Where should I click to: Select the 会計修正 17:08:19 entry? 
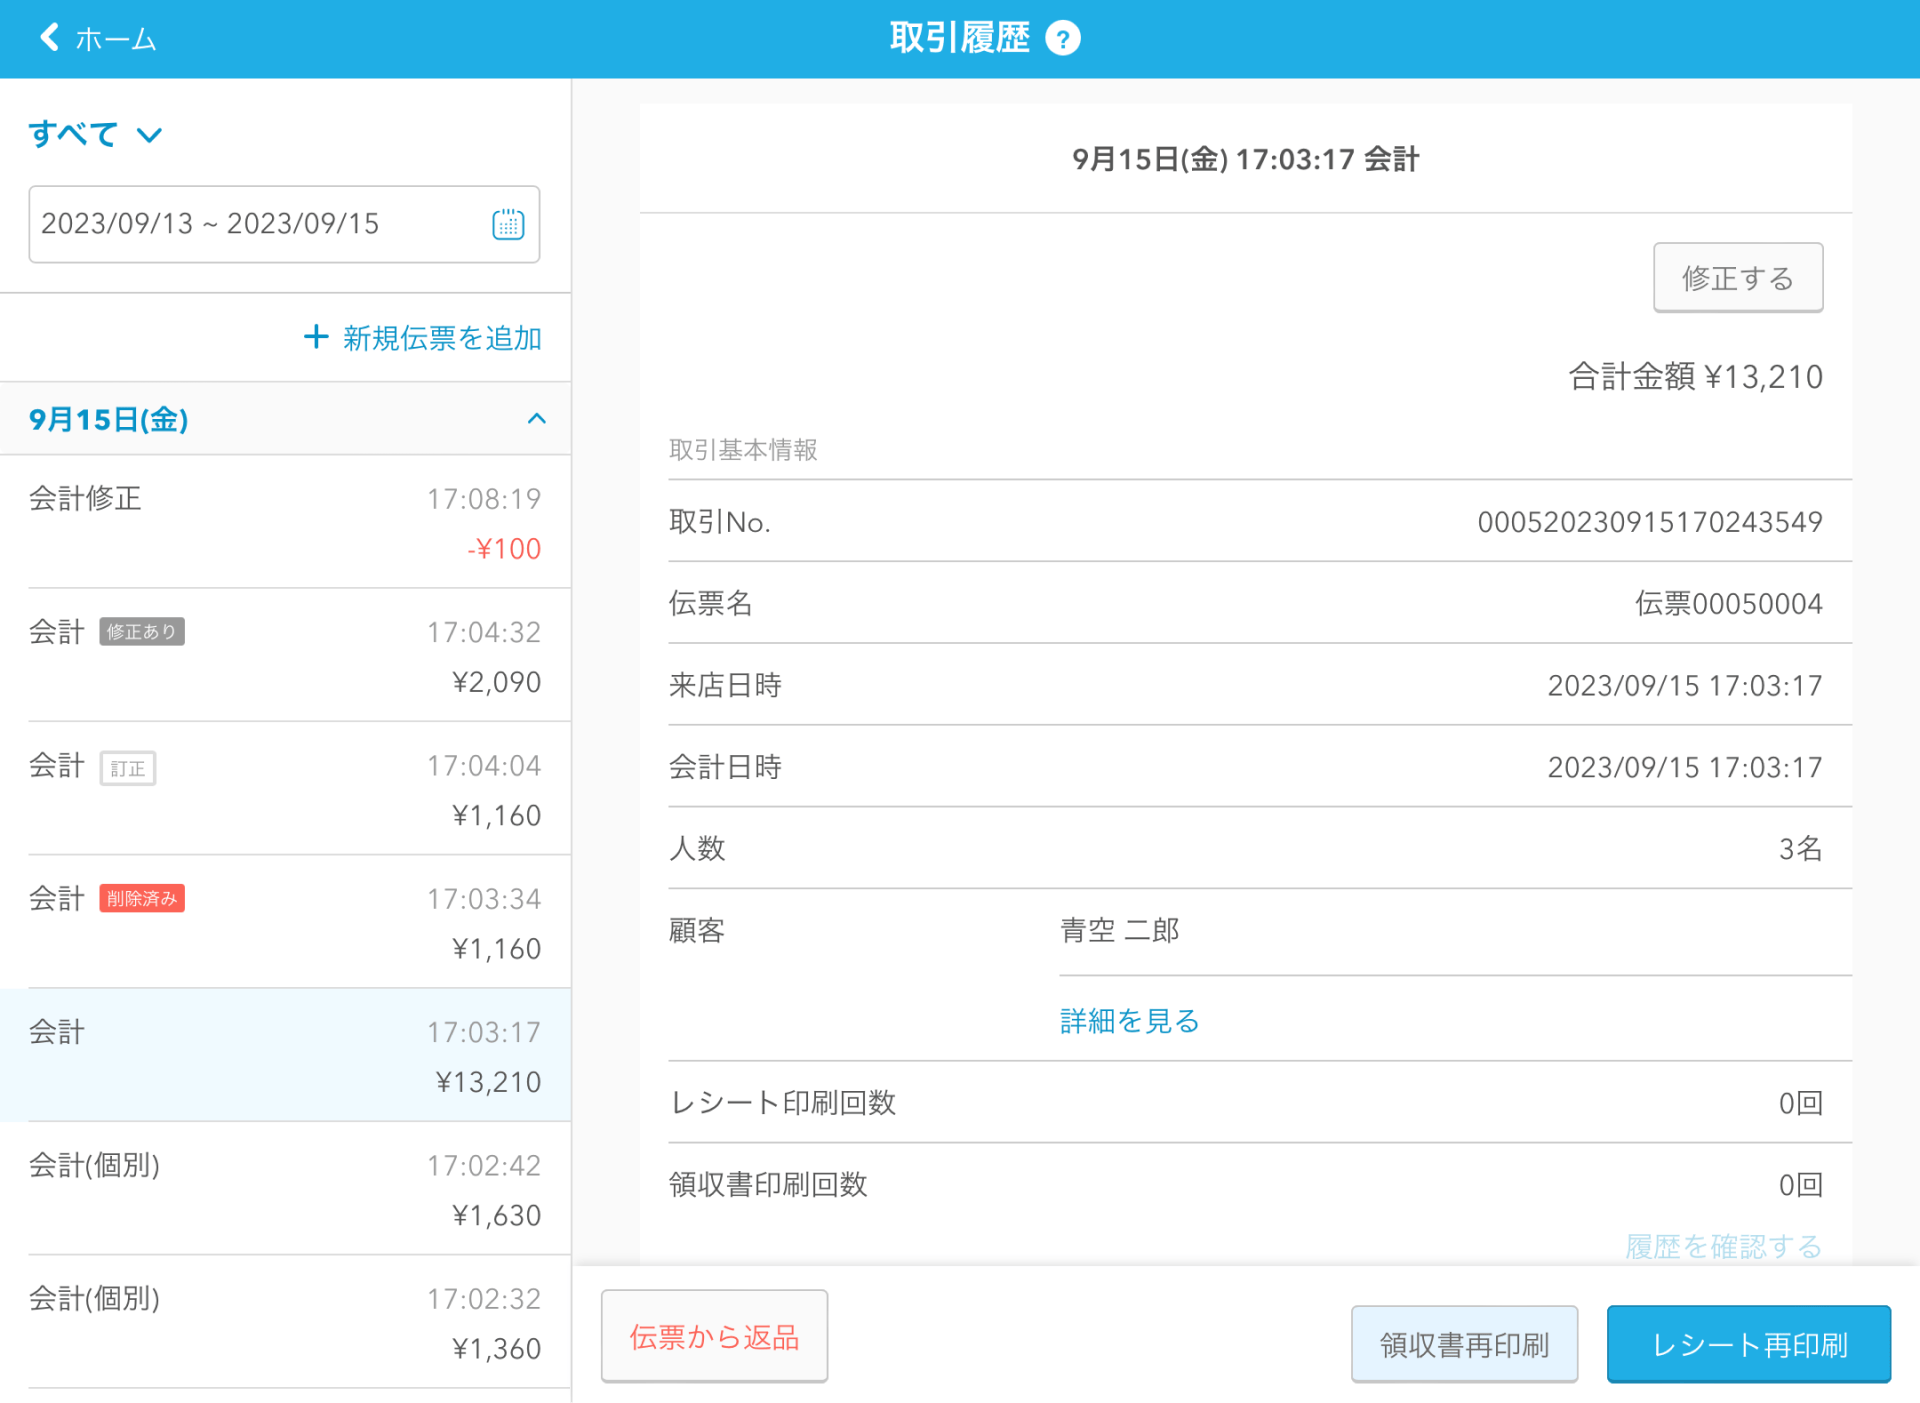[x=285, y=522]
